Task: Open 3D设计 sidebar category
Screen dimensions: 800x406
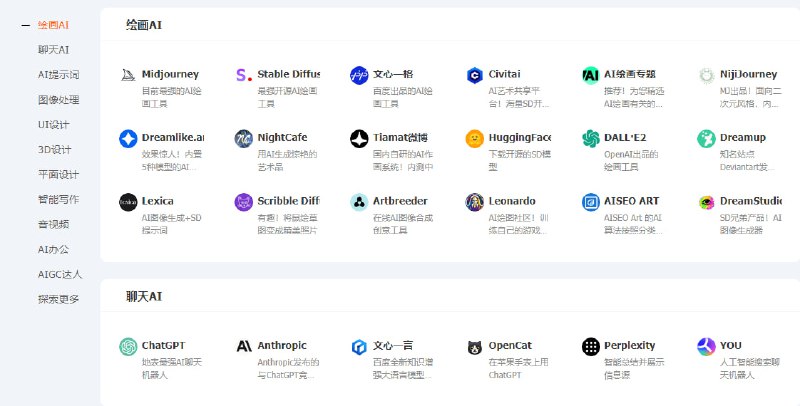Action: point(54,150)
